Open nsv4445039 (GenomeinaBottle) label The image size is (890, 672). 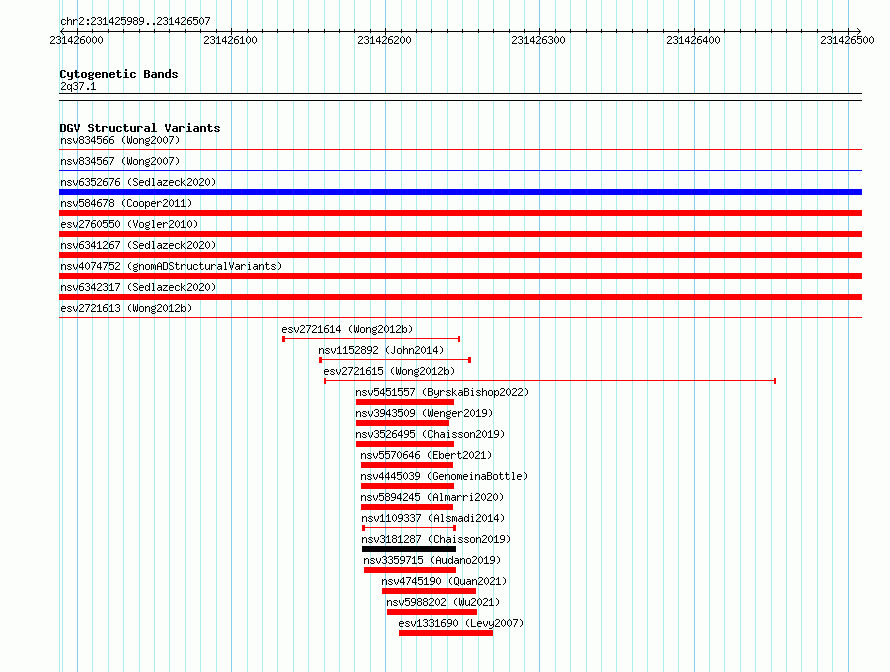(x=444, y=476)
